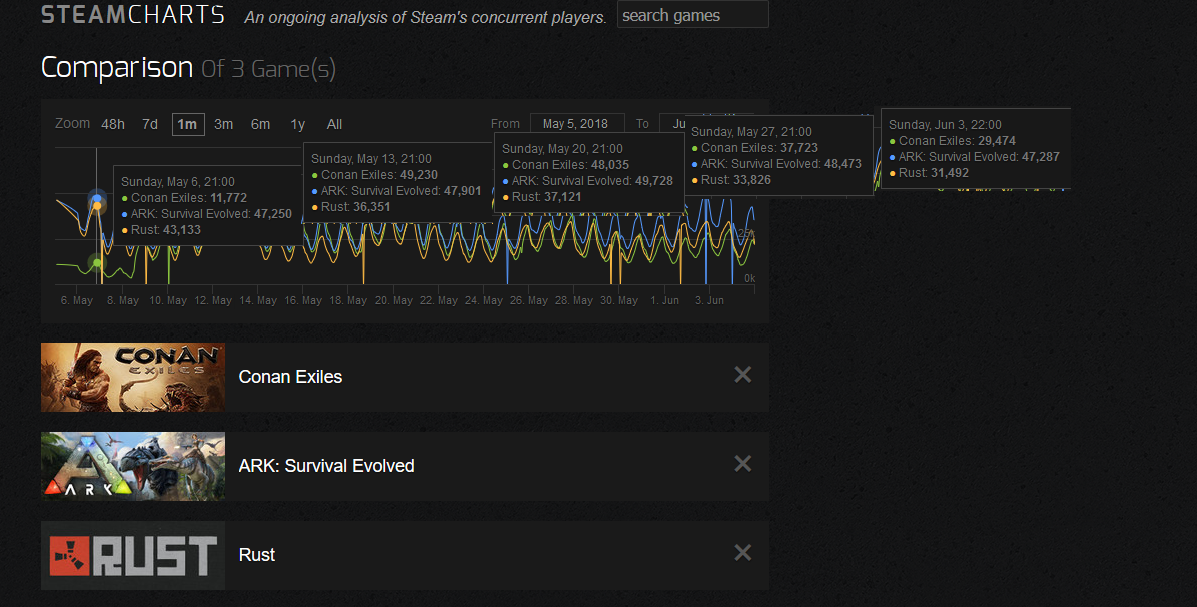Focus the search games field

coord(692,15)
